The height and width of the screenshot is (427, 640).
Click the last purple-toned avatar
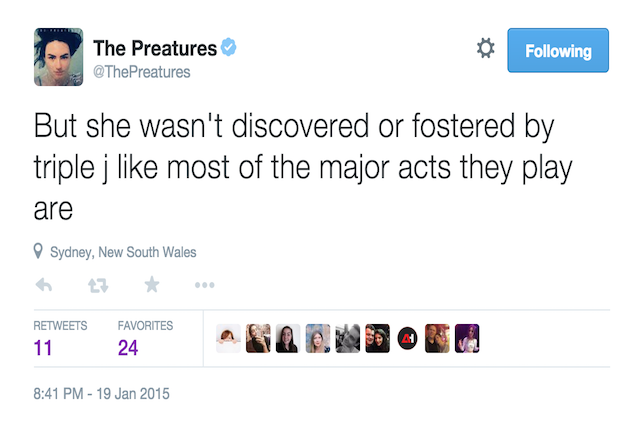(x=467, y=338)
